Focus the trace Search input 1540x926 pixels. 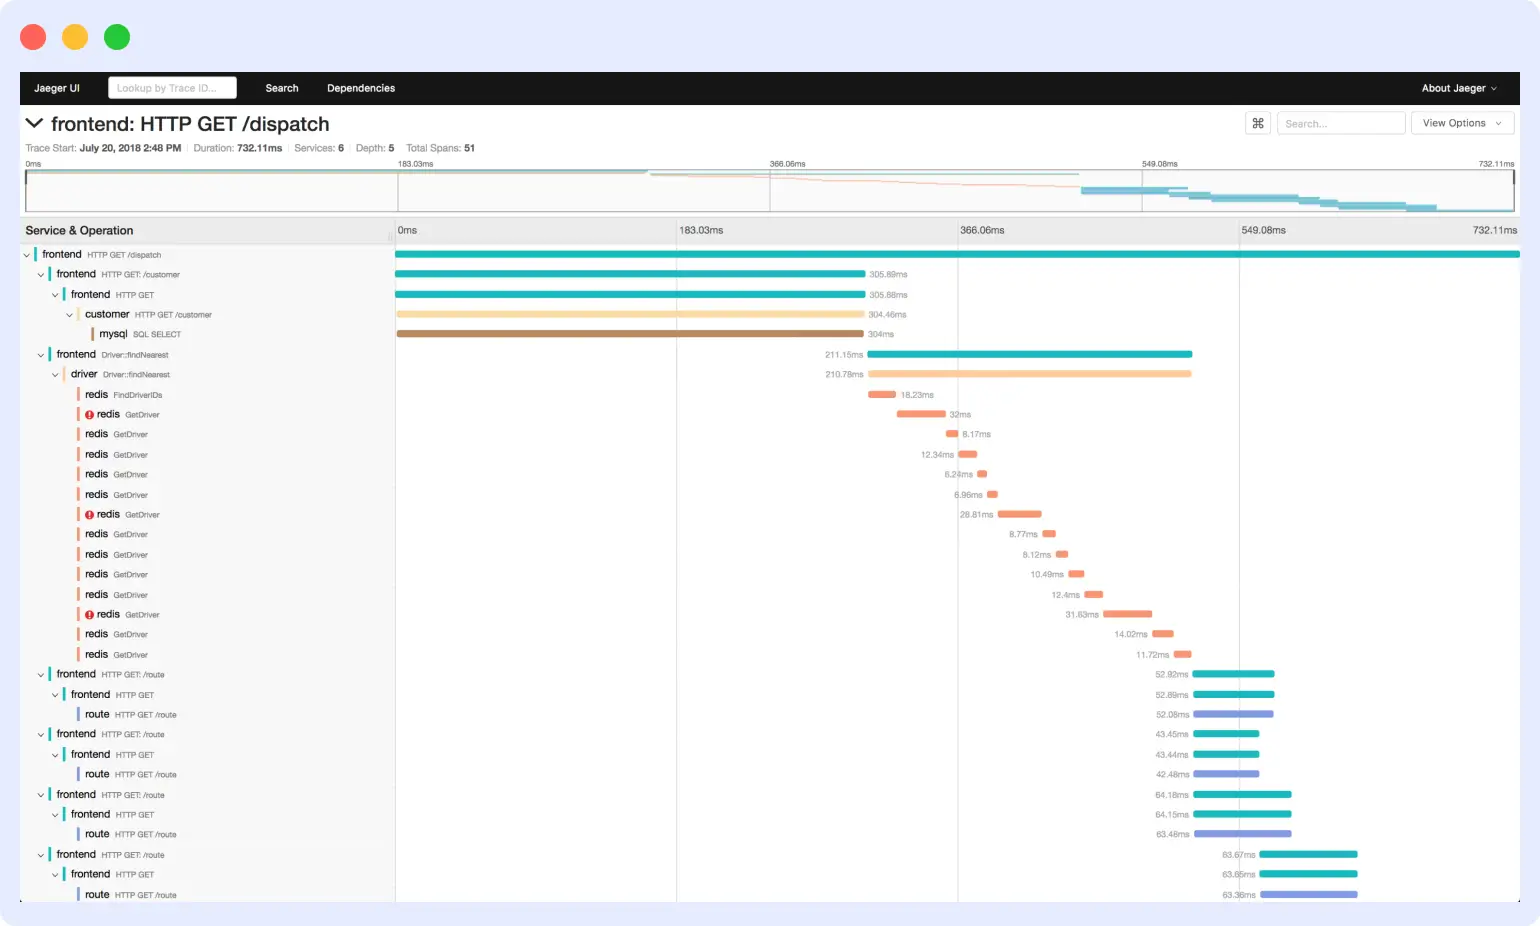[1341, 123]
